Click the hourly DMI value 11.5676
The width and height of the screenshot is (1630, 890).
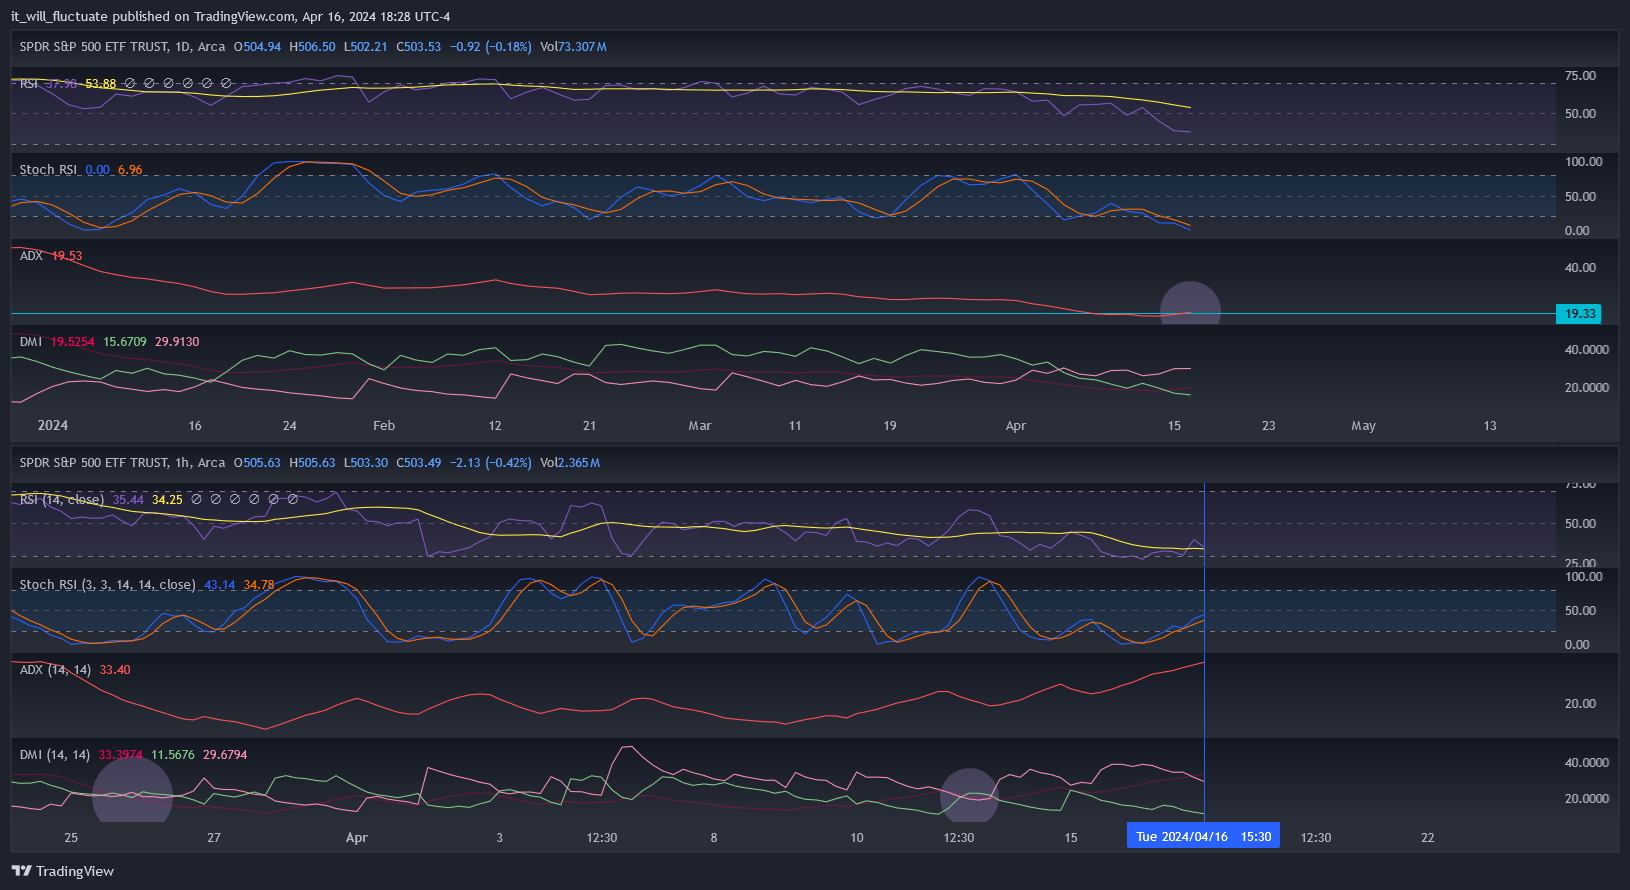[173, 755]
